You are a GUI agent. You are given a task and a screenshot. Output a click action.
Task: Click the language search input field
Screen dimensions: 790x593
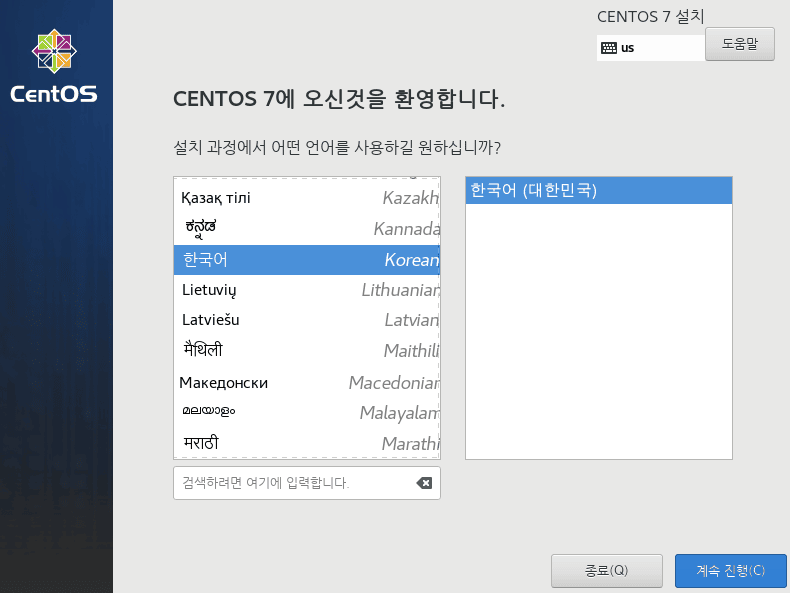[307, 483]
